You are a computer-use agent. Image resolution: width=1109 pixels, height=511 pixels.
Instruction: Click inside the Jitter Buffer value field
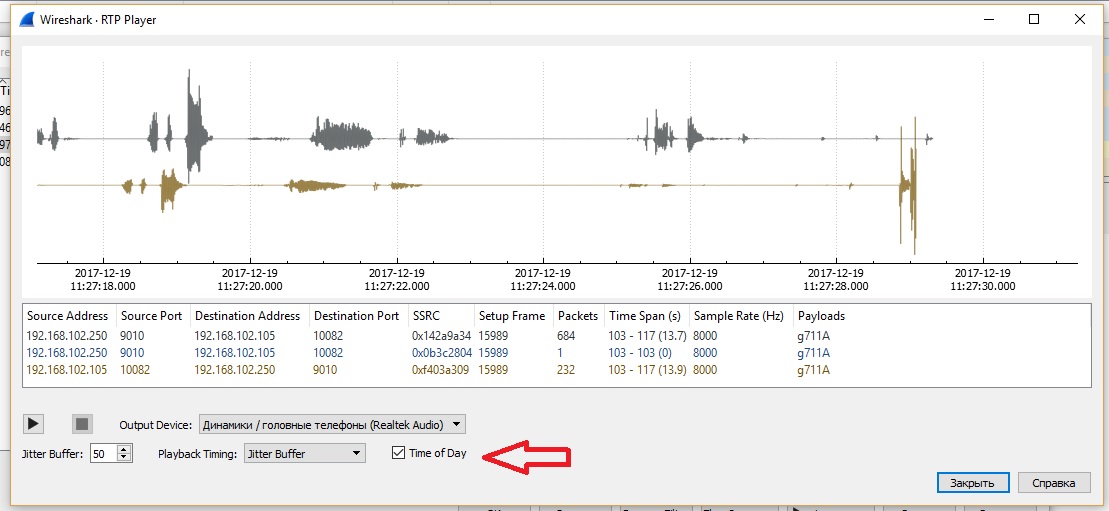[x=102, y=453]
